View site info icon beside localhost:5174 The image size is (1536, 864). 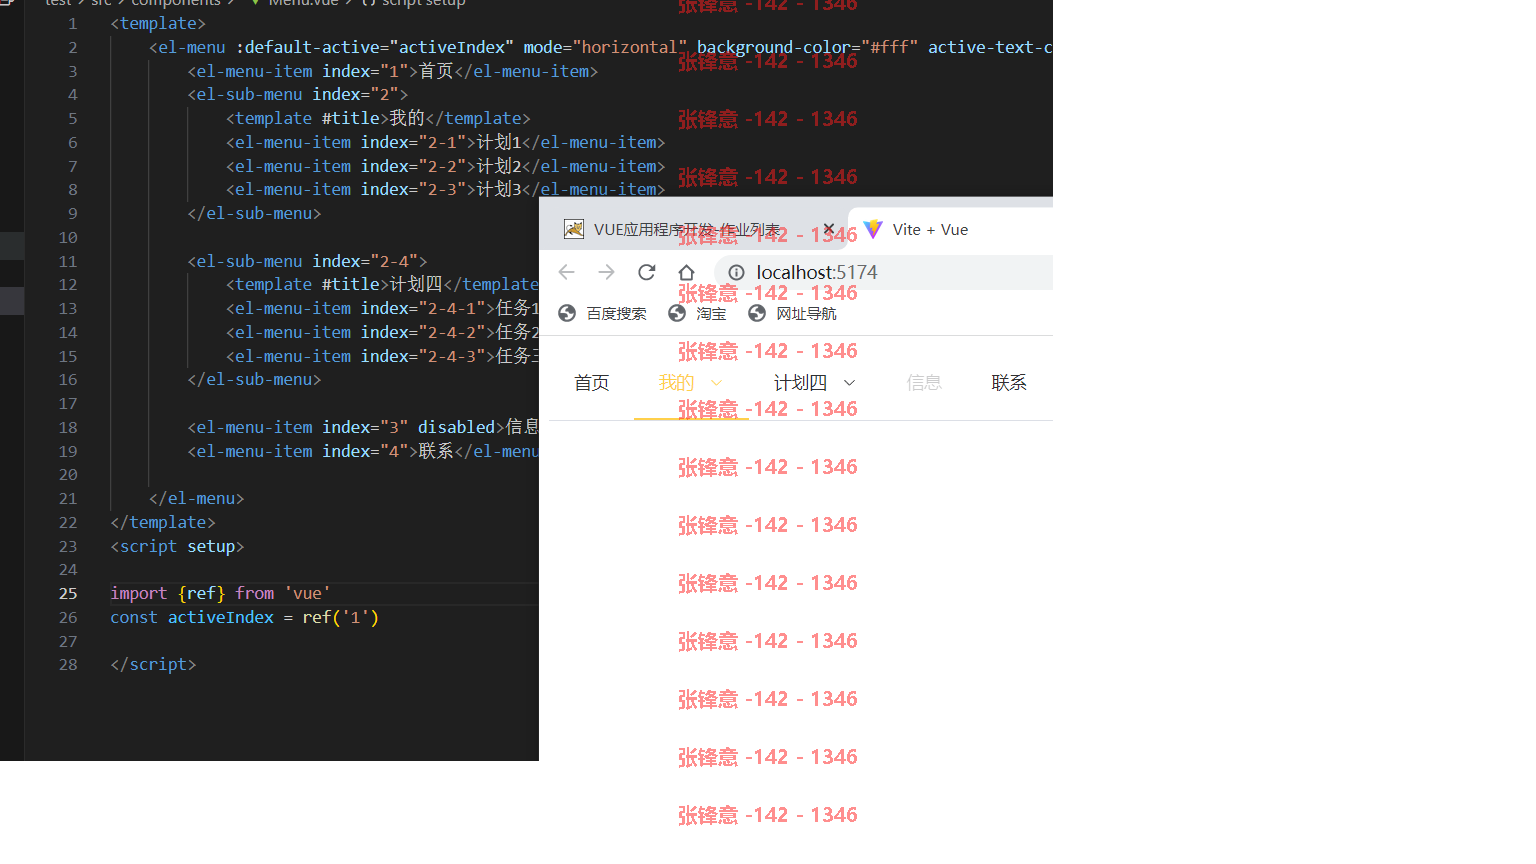point(736,272)
